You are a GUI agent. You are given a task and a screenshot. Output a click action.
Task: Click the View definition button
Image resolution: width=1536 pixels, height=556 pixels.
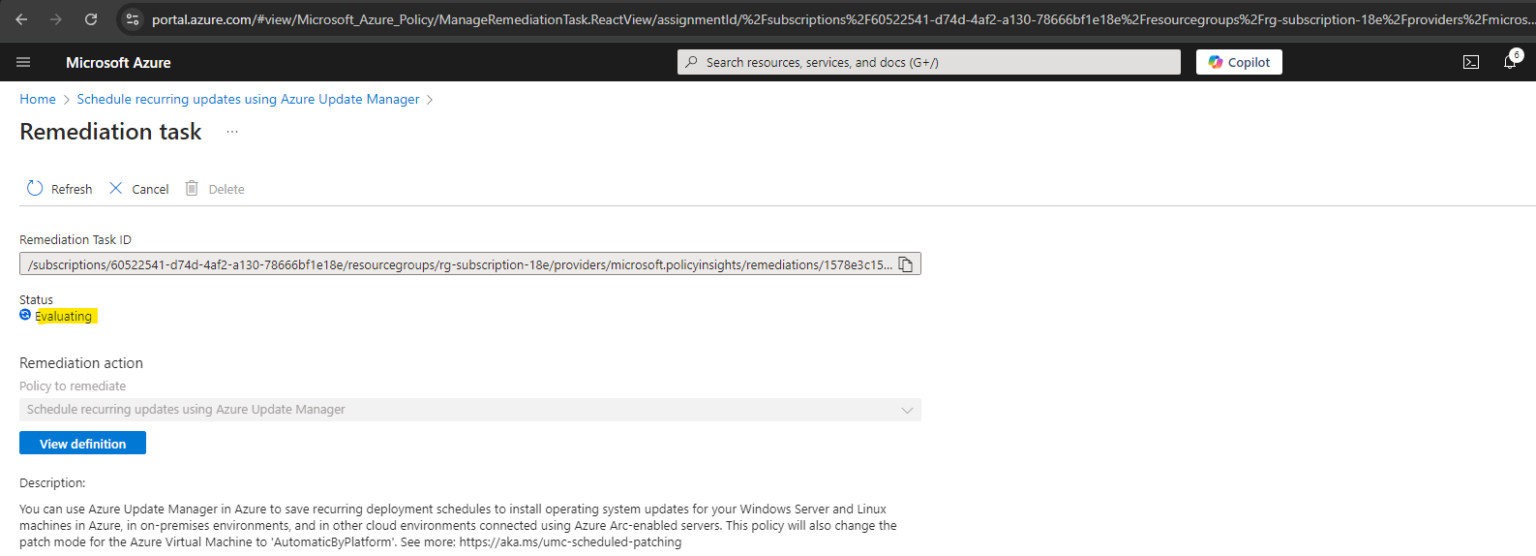coord(83,443)
